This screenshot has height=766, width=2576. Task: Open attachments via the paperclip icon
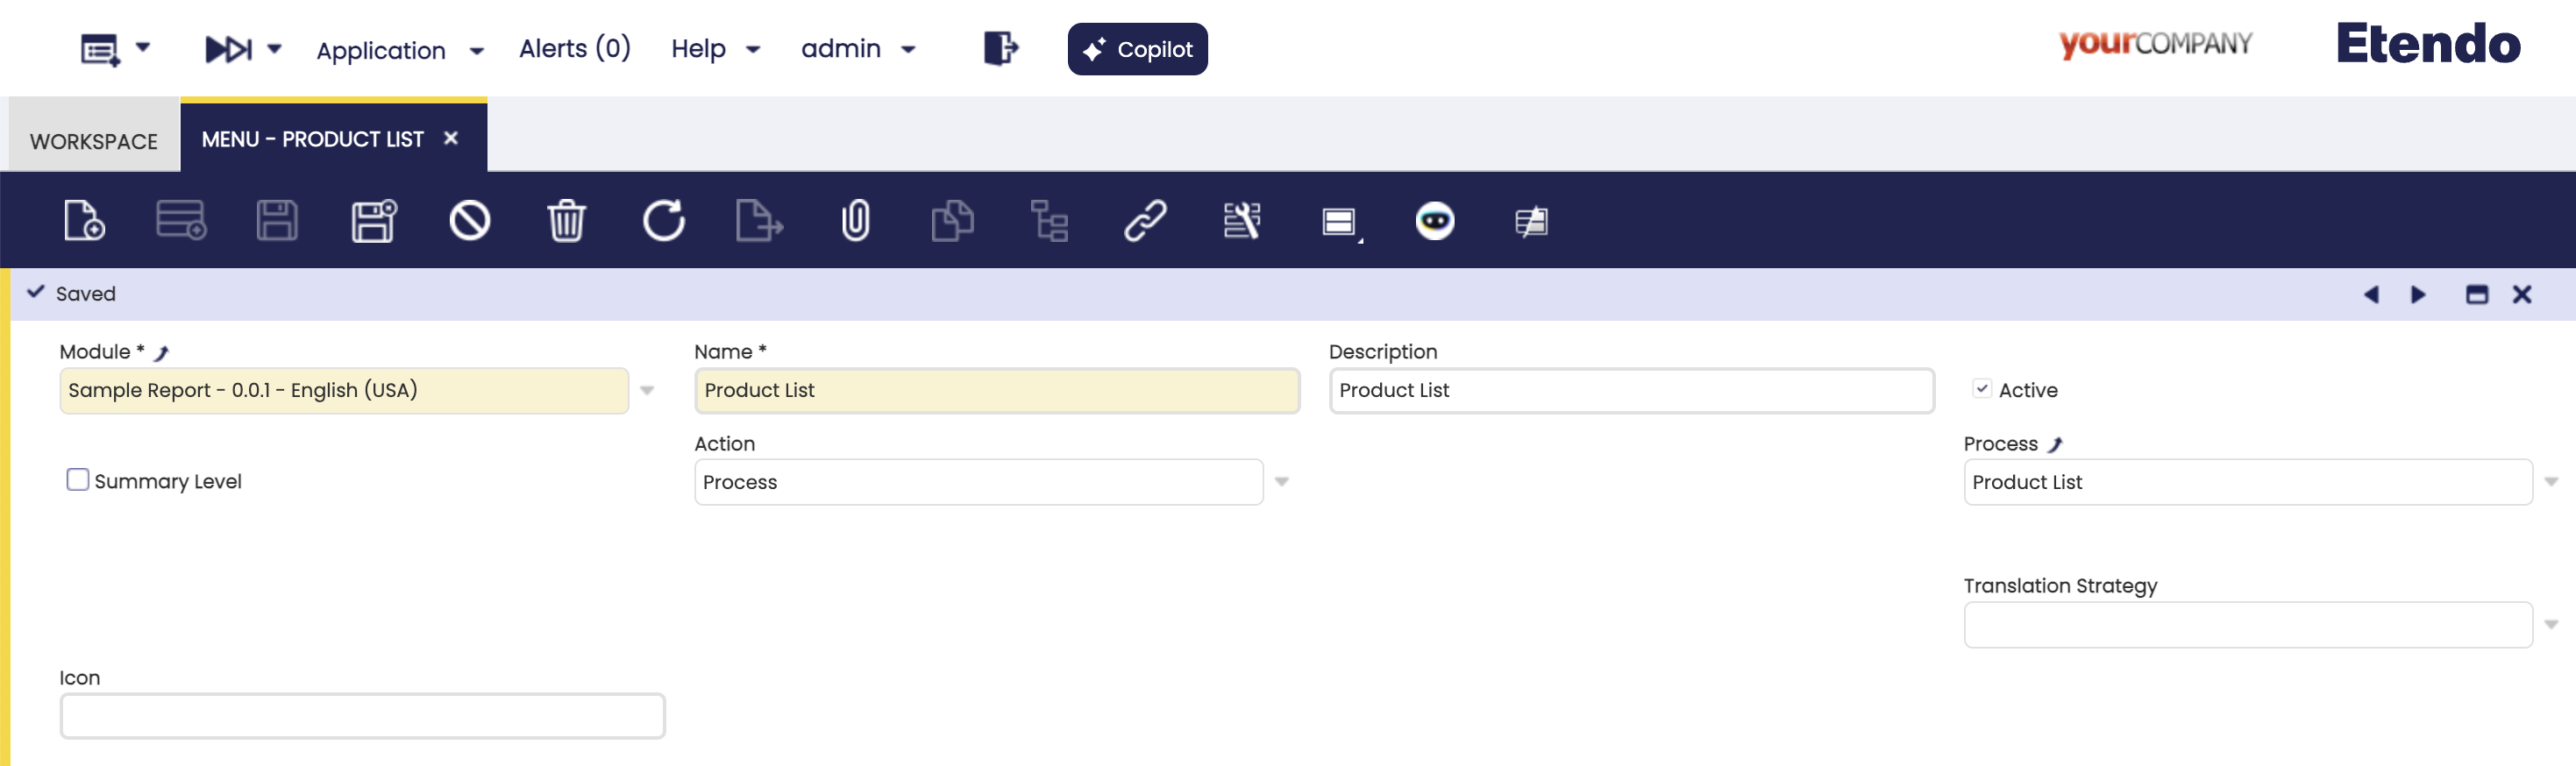855,221
